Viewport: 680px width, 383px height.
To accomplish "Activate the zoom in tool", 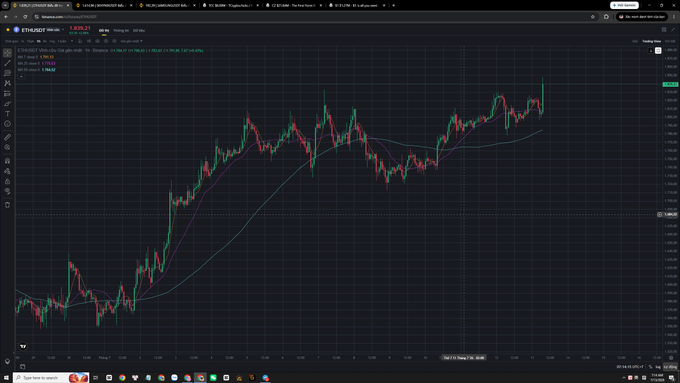I will click(x=7, y=147).
